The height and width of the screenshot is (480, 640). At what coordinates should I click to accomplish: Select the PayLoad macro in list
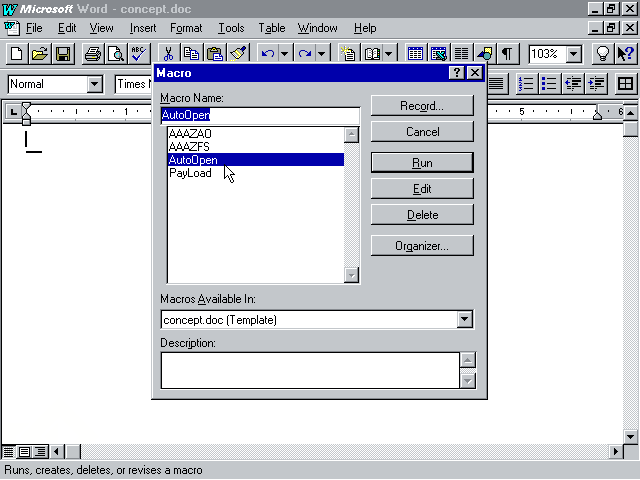point(256,173)
